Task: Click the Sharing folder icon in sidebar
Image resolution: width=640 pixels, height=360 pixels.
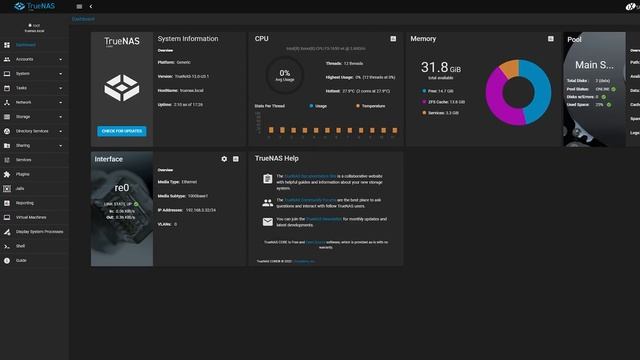Action: tap(7, 145)
